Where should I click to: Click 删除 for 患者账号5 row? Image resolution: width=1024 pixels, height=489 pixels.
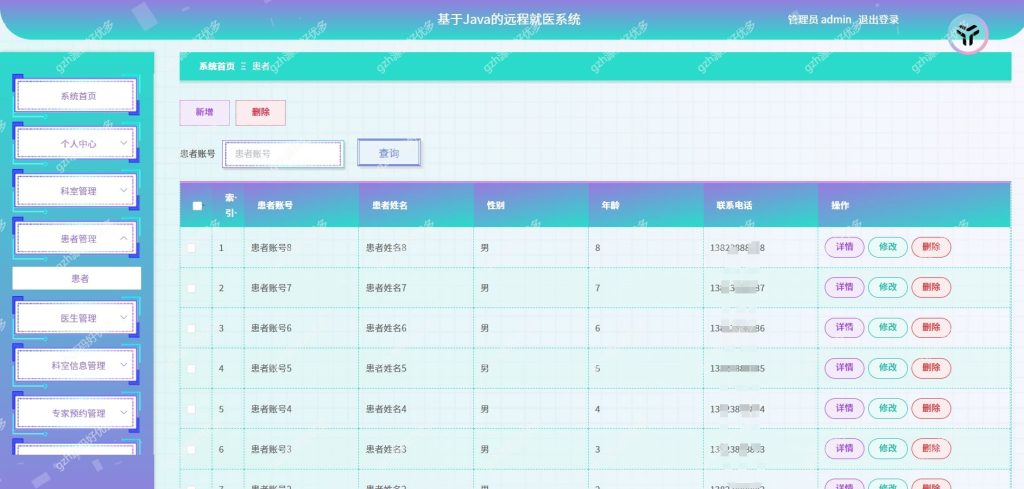click(x=931, y=368)
